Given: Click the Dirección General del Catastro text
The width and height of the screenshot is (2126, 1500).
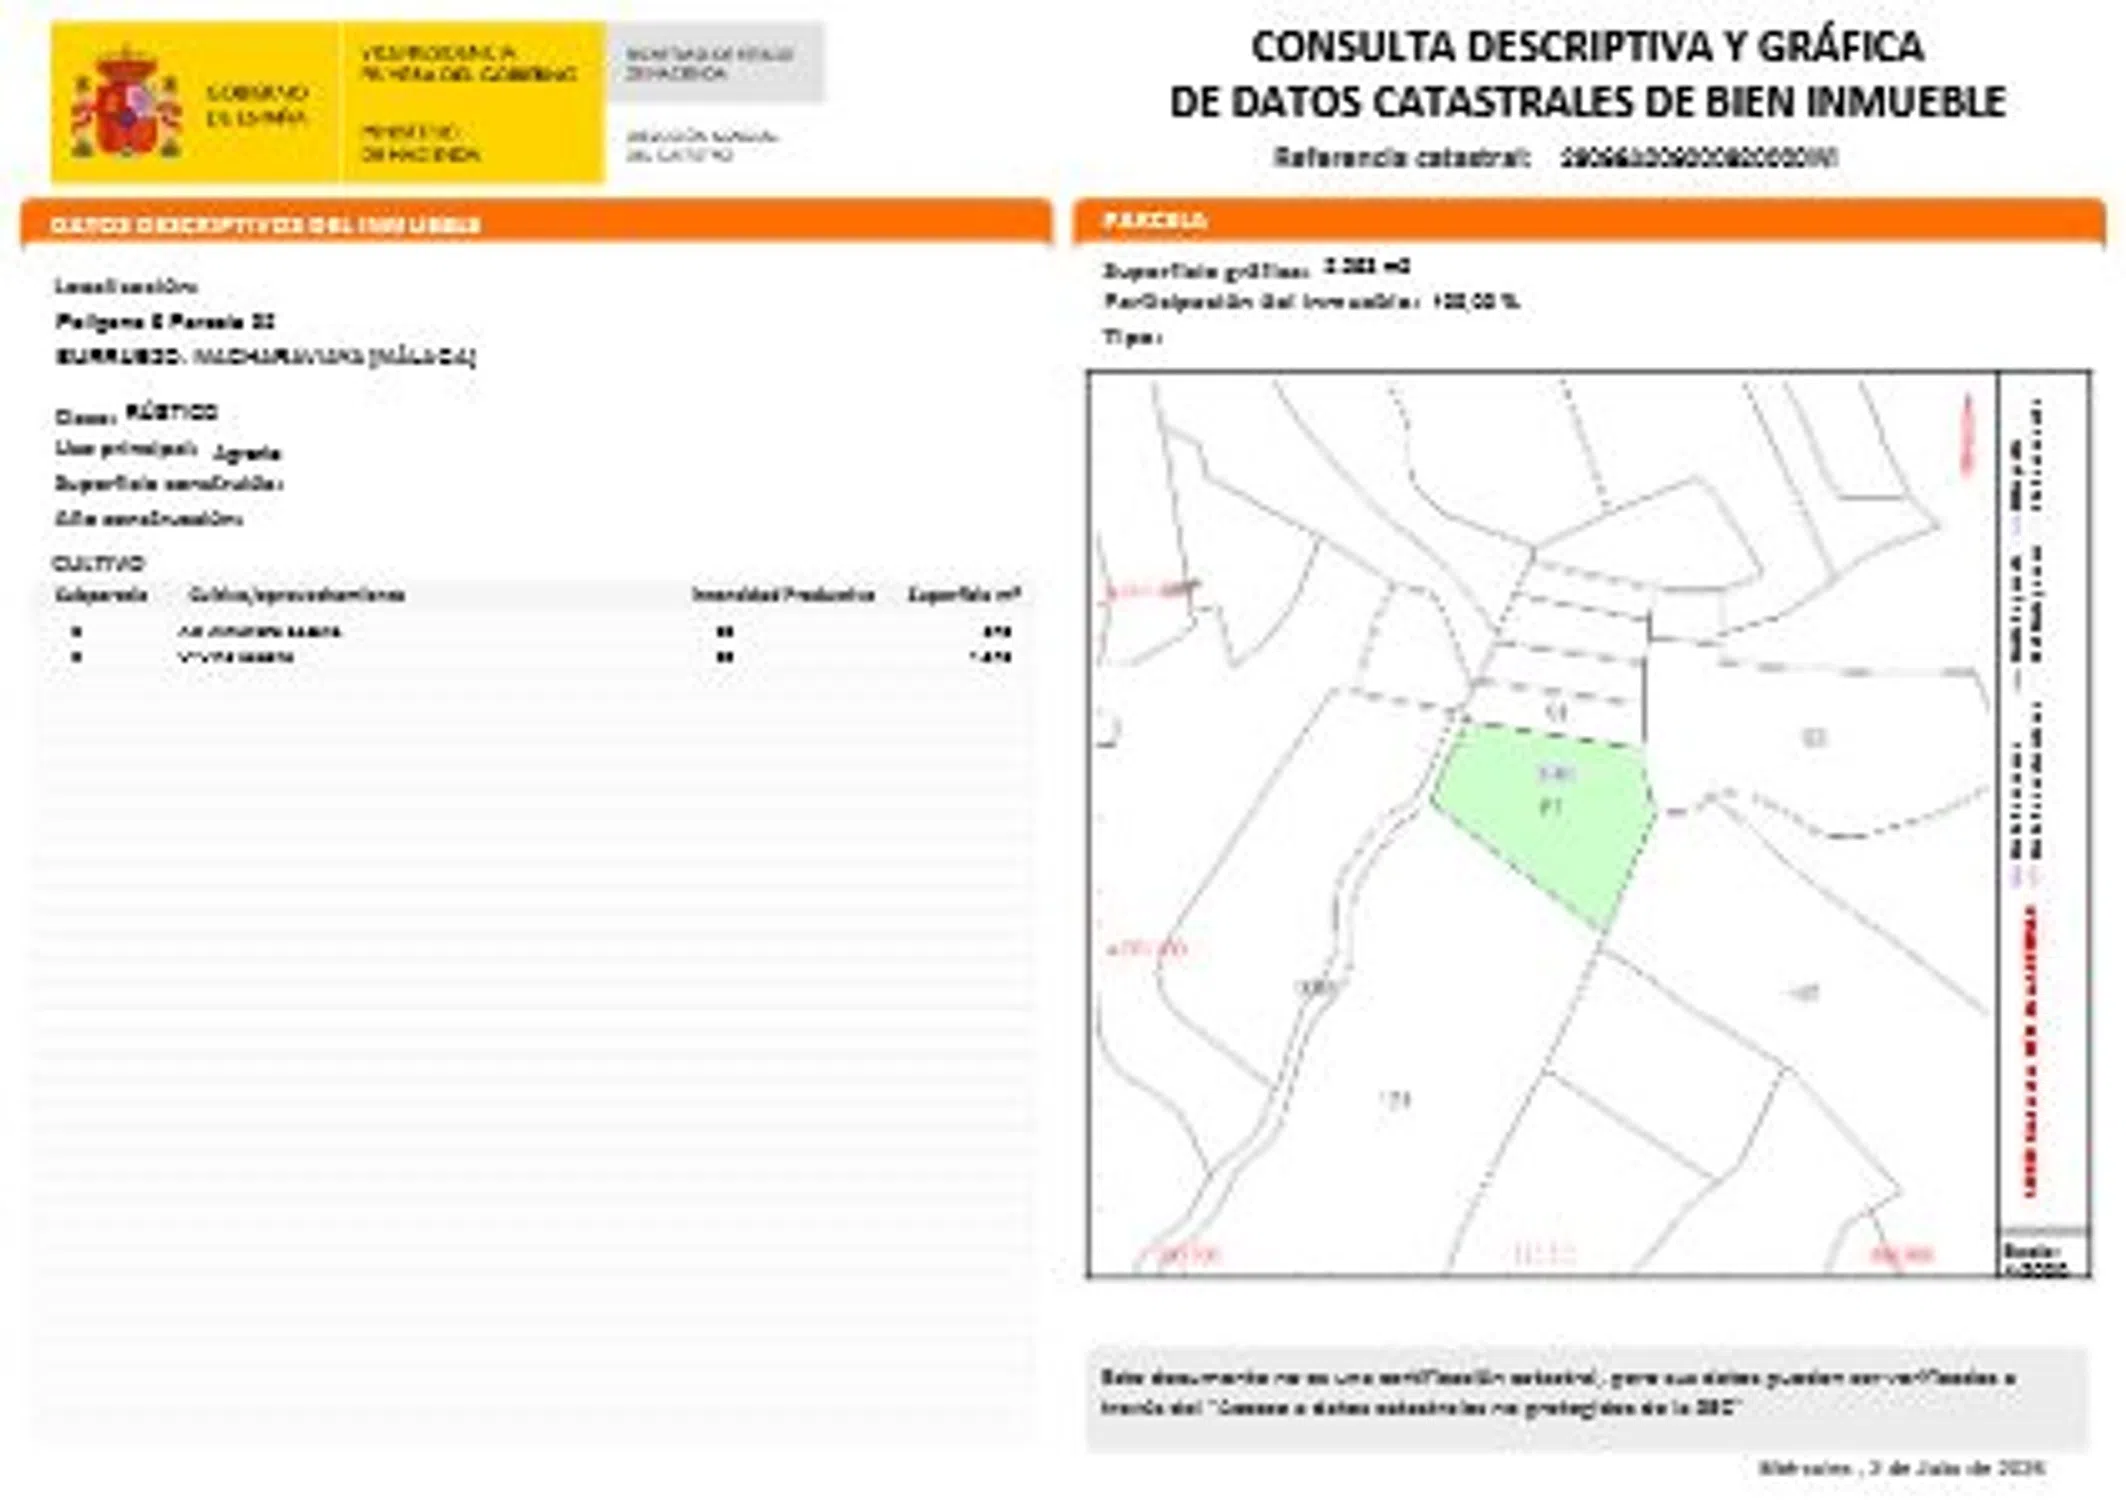Looking at the screenshot, I should pos(701,145).
